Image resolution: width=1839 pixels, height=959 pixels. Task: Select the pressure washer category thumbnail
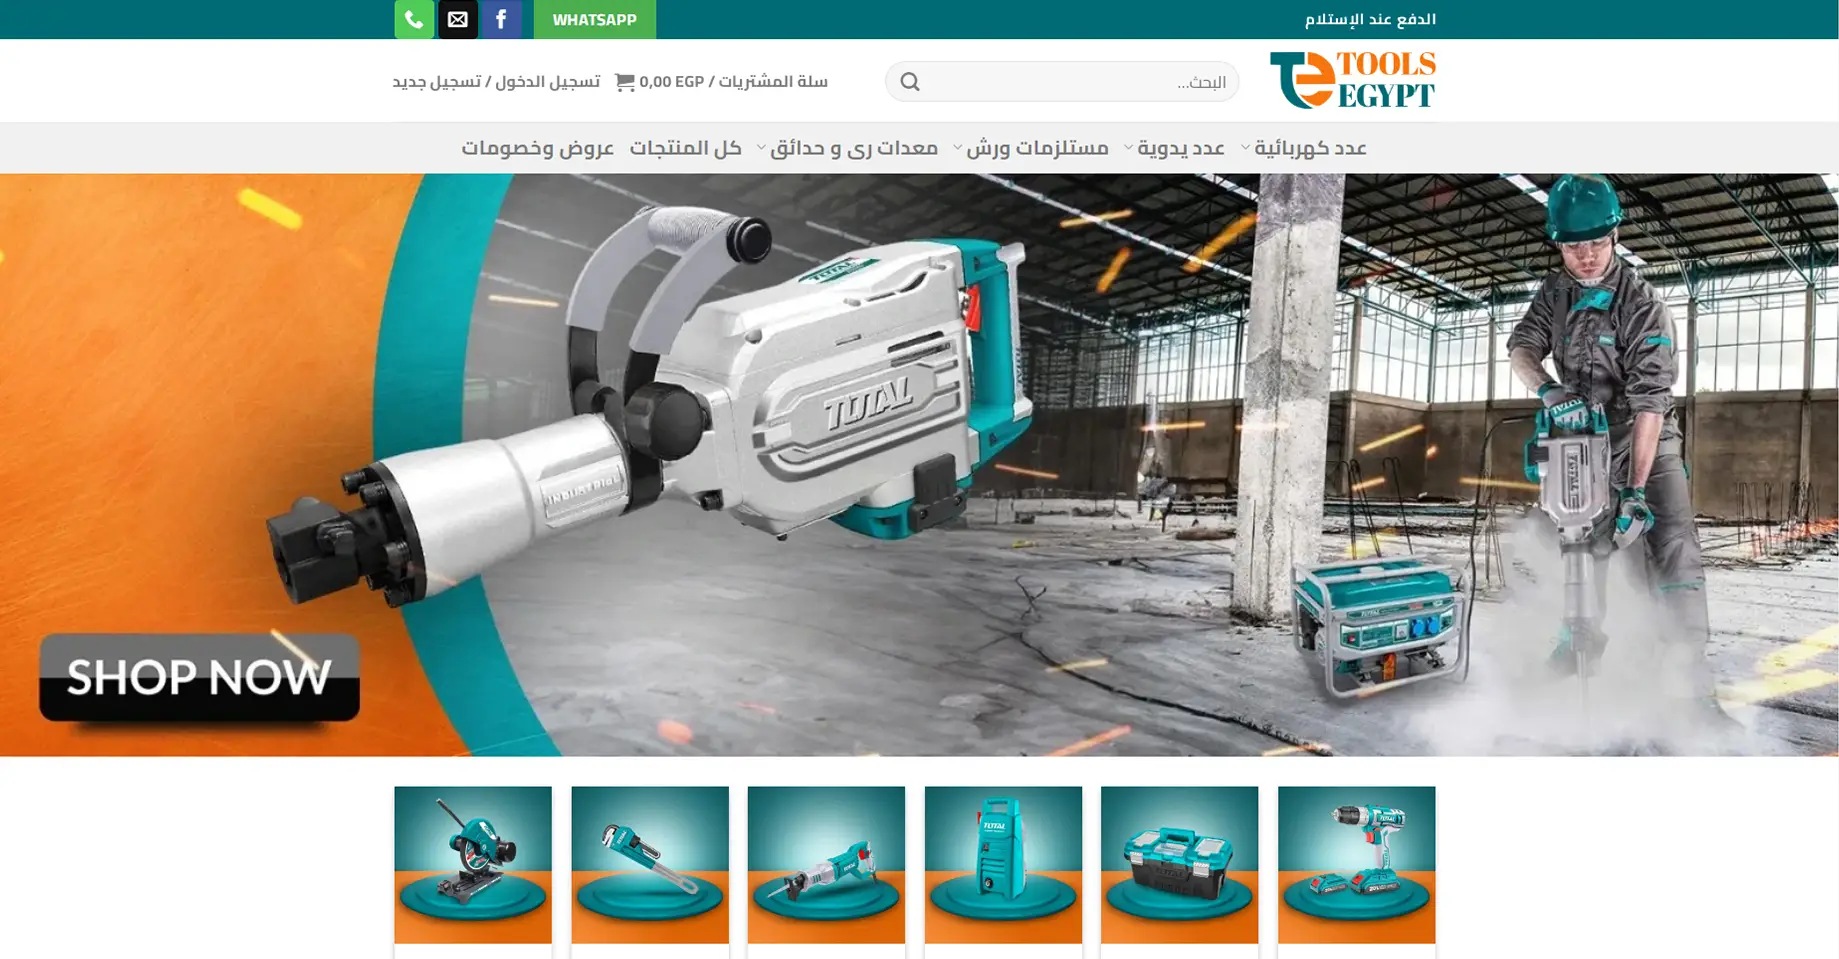[1003, 865]
